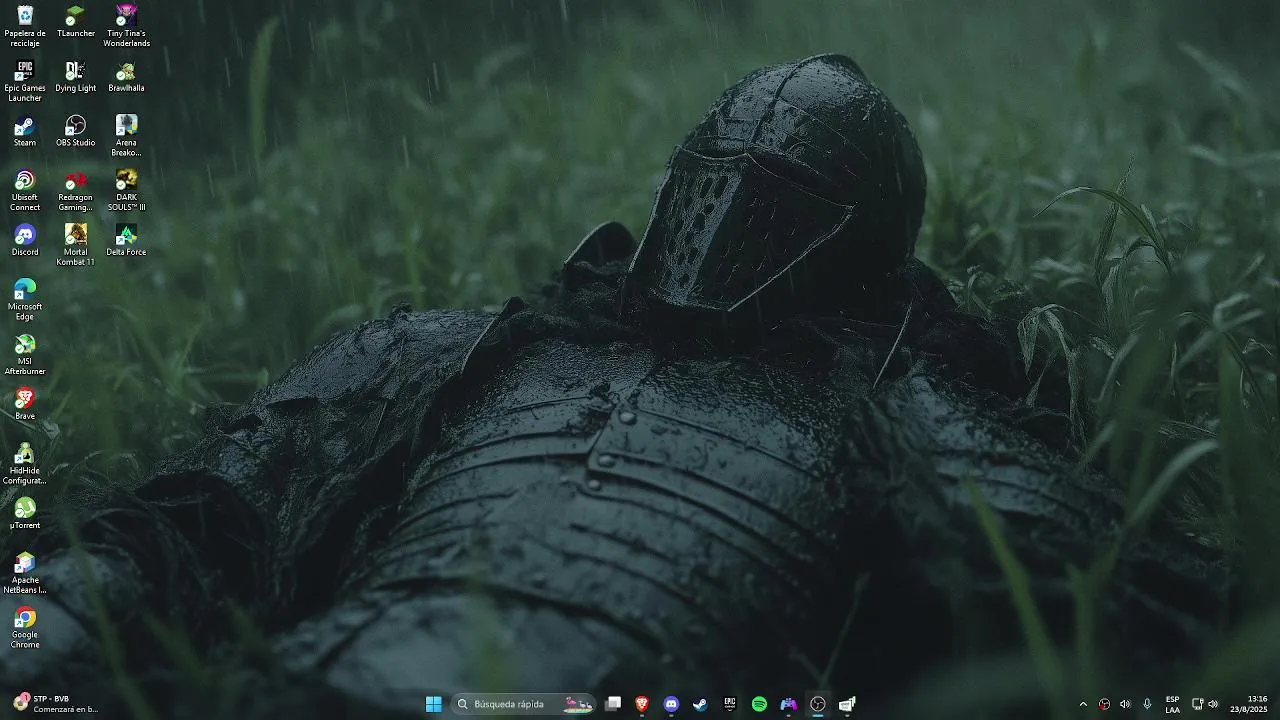The image size is (1280, 720).
Task: Switch to OBS Studio in the taskbar
Action: pos(818,704)
